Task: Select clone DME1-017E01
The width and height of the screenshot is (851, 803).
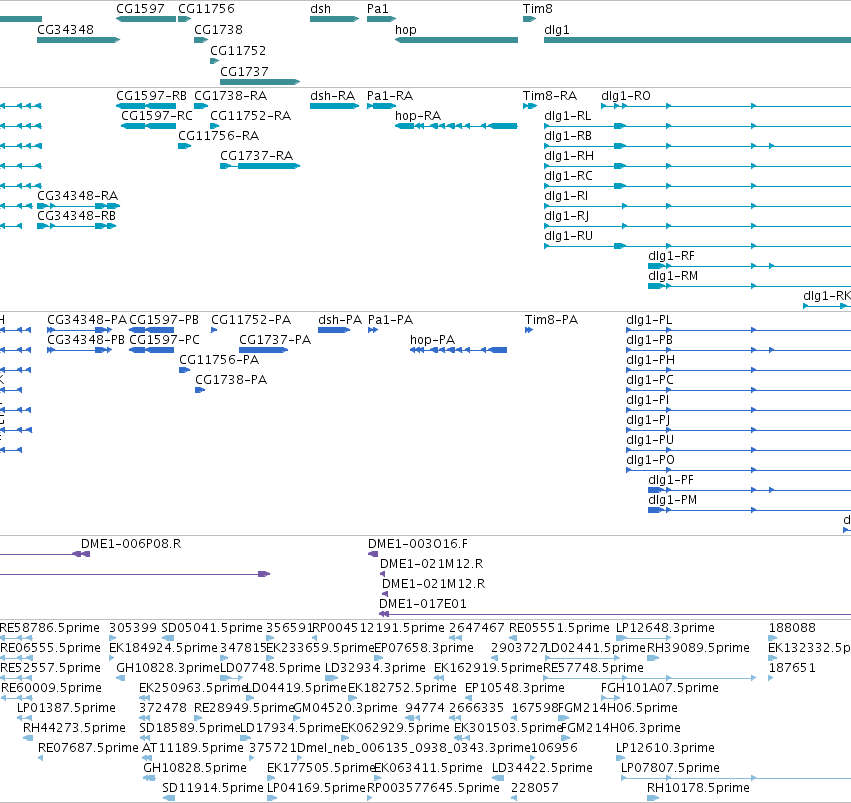Action: [x=422, y=604]
